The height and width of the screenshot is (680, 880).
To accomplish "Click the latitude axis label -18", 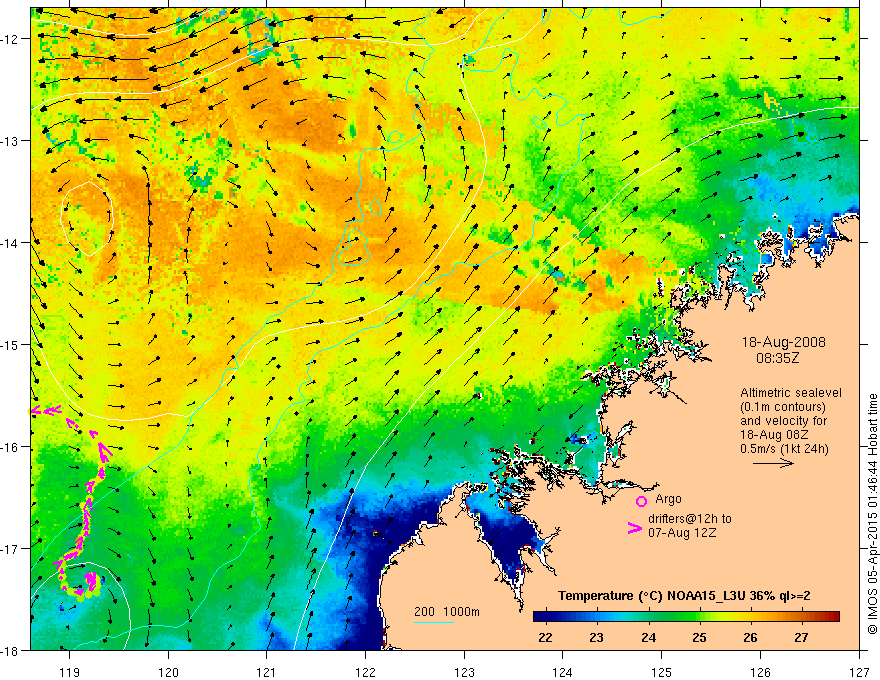I will [x=10, y=650].
